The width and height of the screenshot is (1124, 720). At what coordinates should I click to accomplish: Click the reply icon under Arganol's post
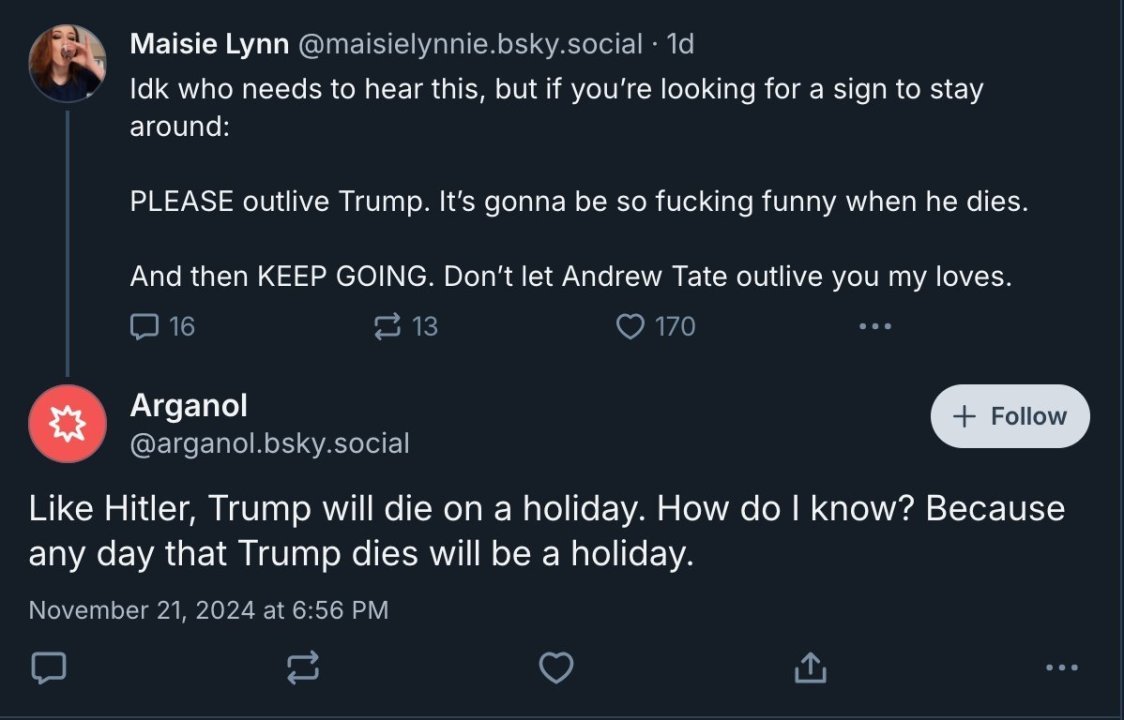pos(48,667)
